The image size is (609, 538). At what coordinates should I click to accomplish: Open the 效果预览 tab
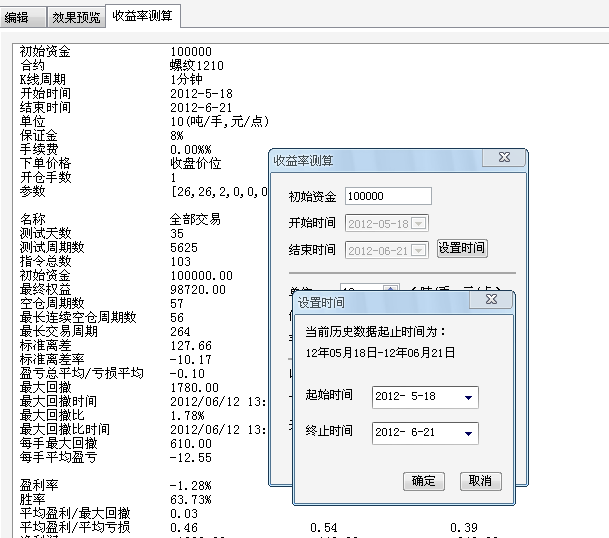[x=76, y=17]
